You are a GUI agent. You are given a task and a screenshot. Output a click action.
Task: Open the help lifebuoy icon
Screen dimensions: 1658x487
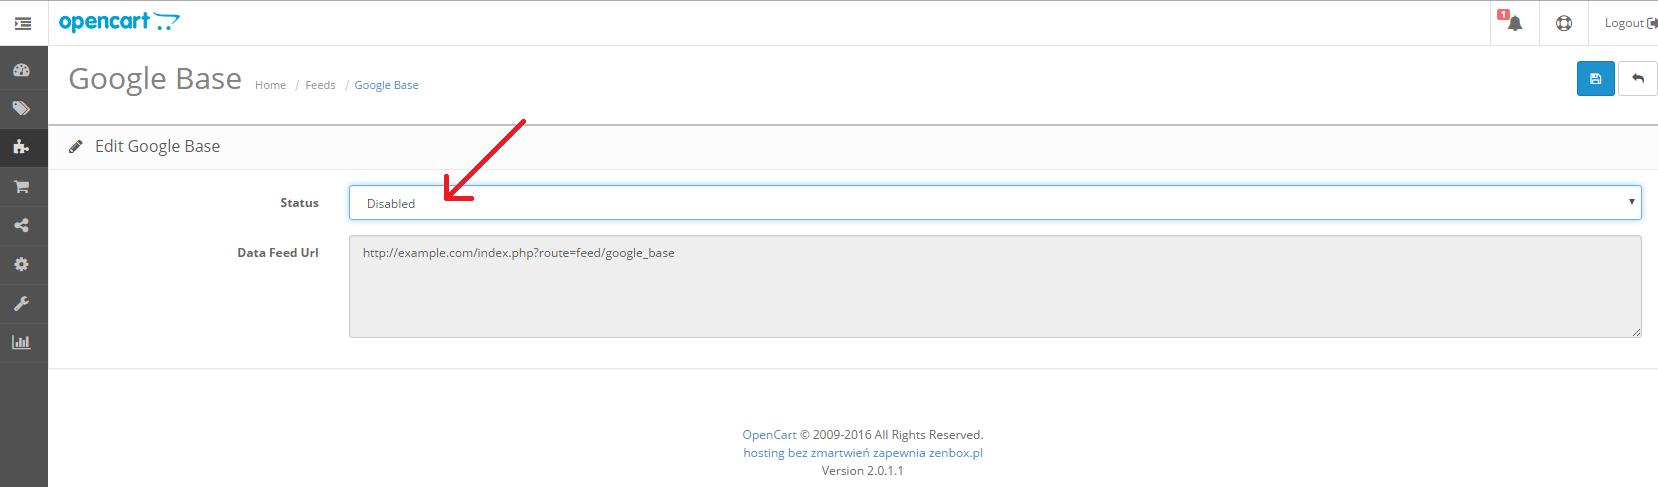click(x=1564, y=23)
